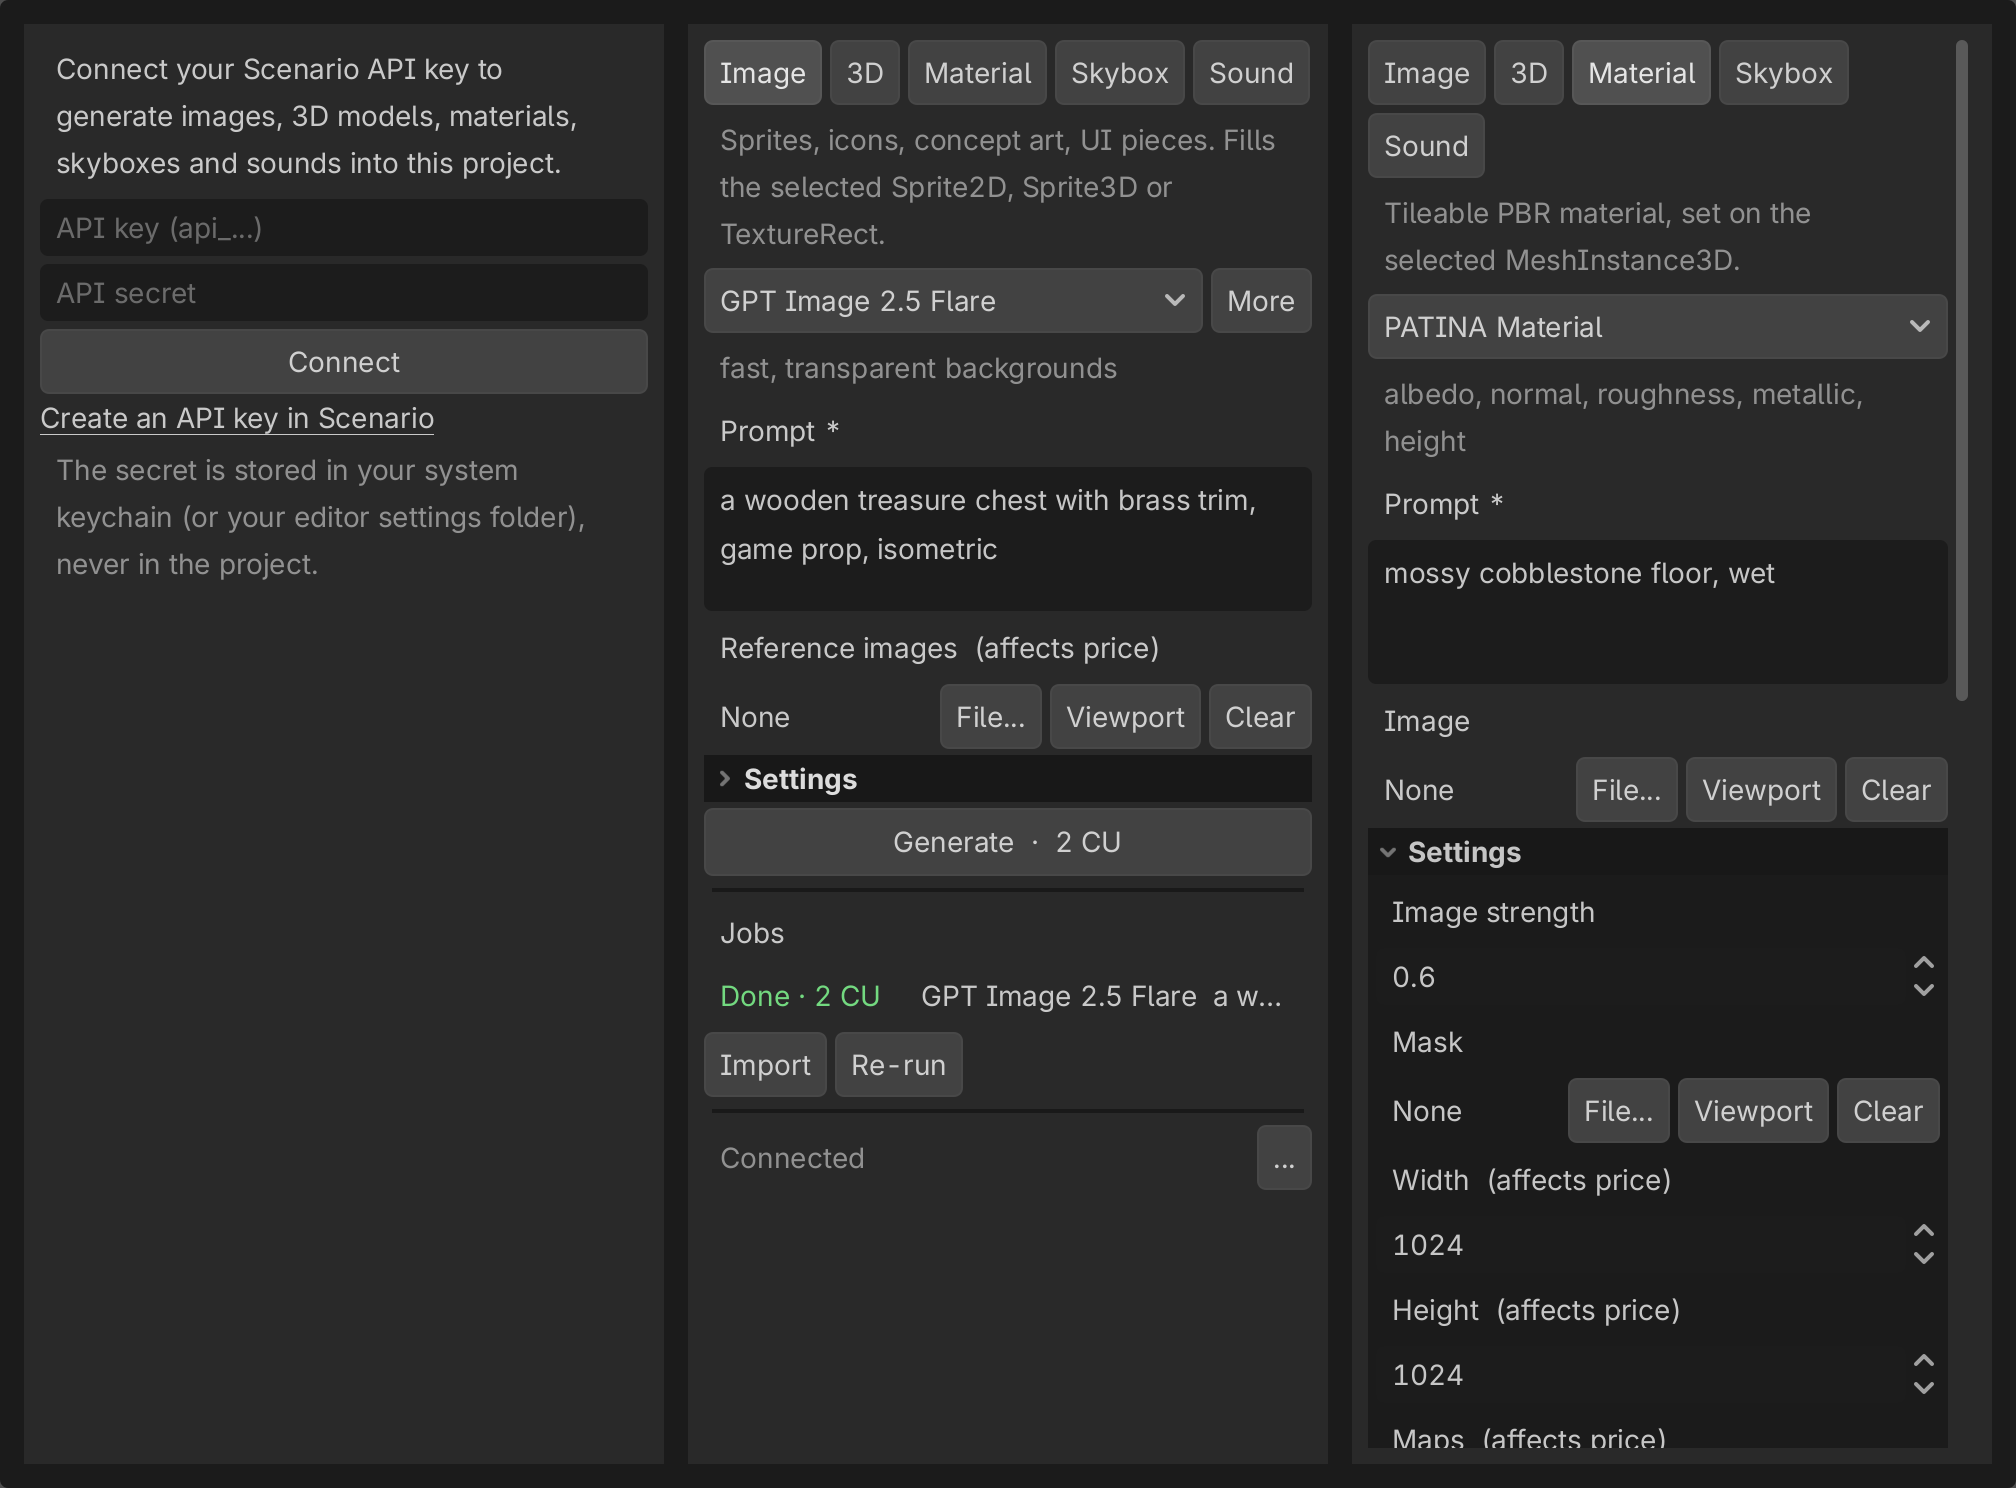
Task: Select the Skybox tab in the middle panel
Action: point(1120,73)
